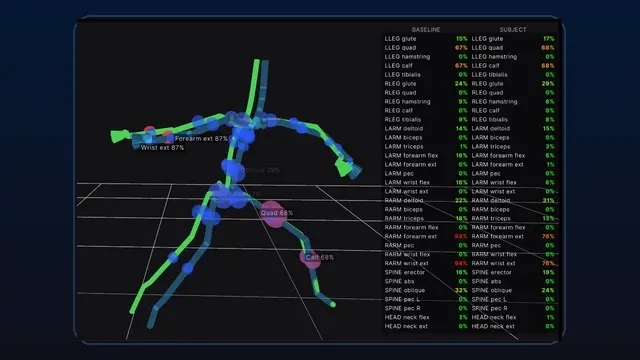
Task: Click the red 94% BASELINE RARM forearm ext value
Action: (x=461, y=236)
